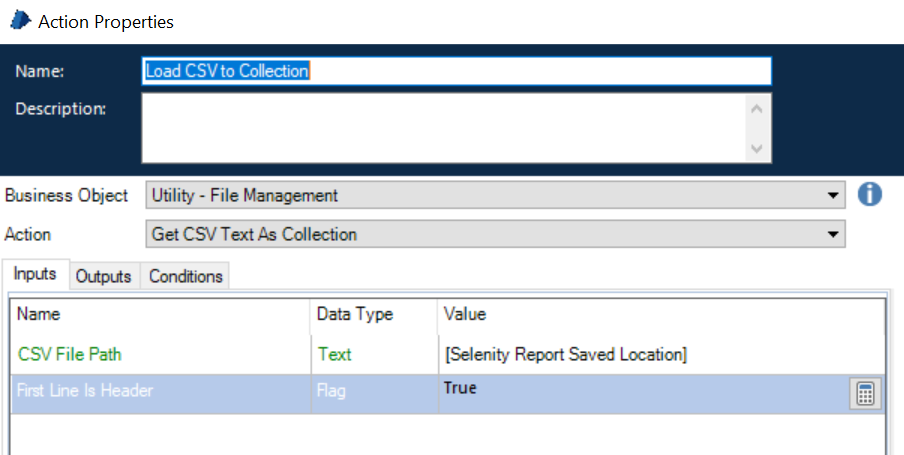Click the Blue Prism logo in title bar
The height and width of the screenshot is (455, 904).
(x=20, y=21)
